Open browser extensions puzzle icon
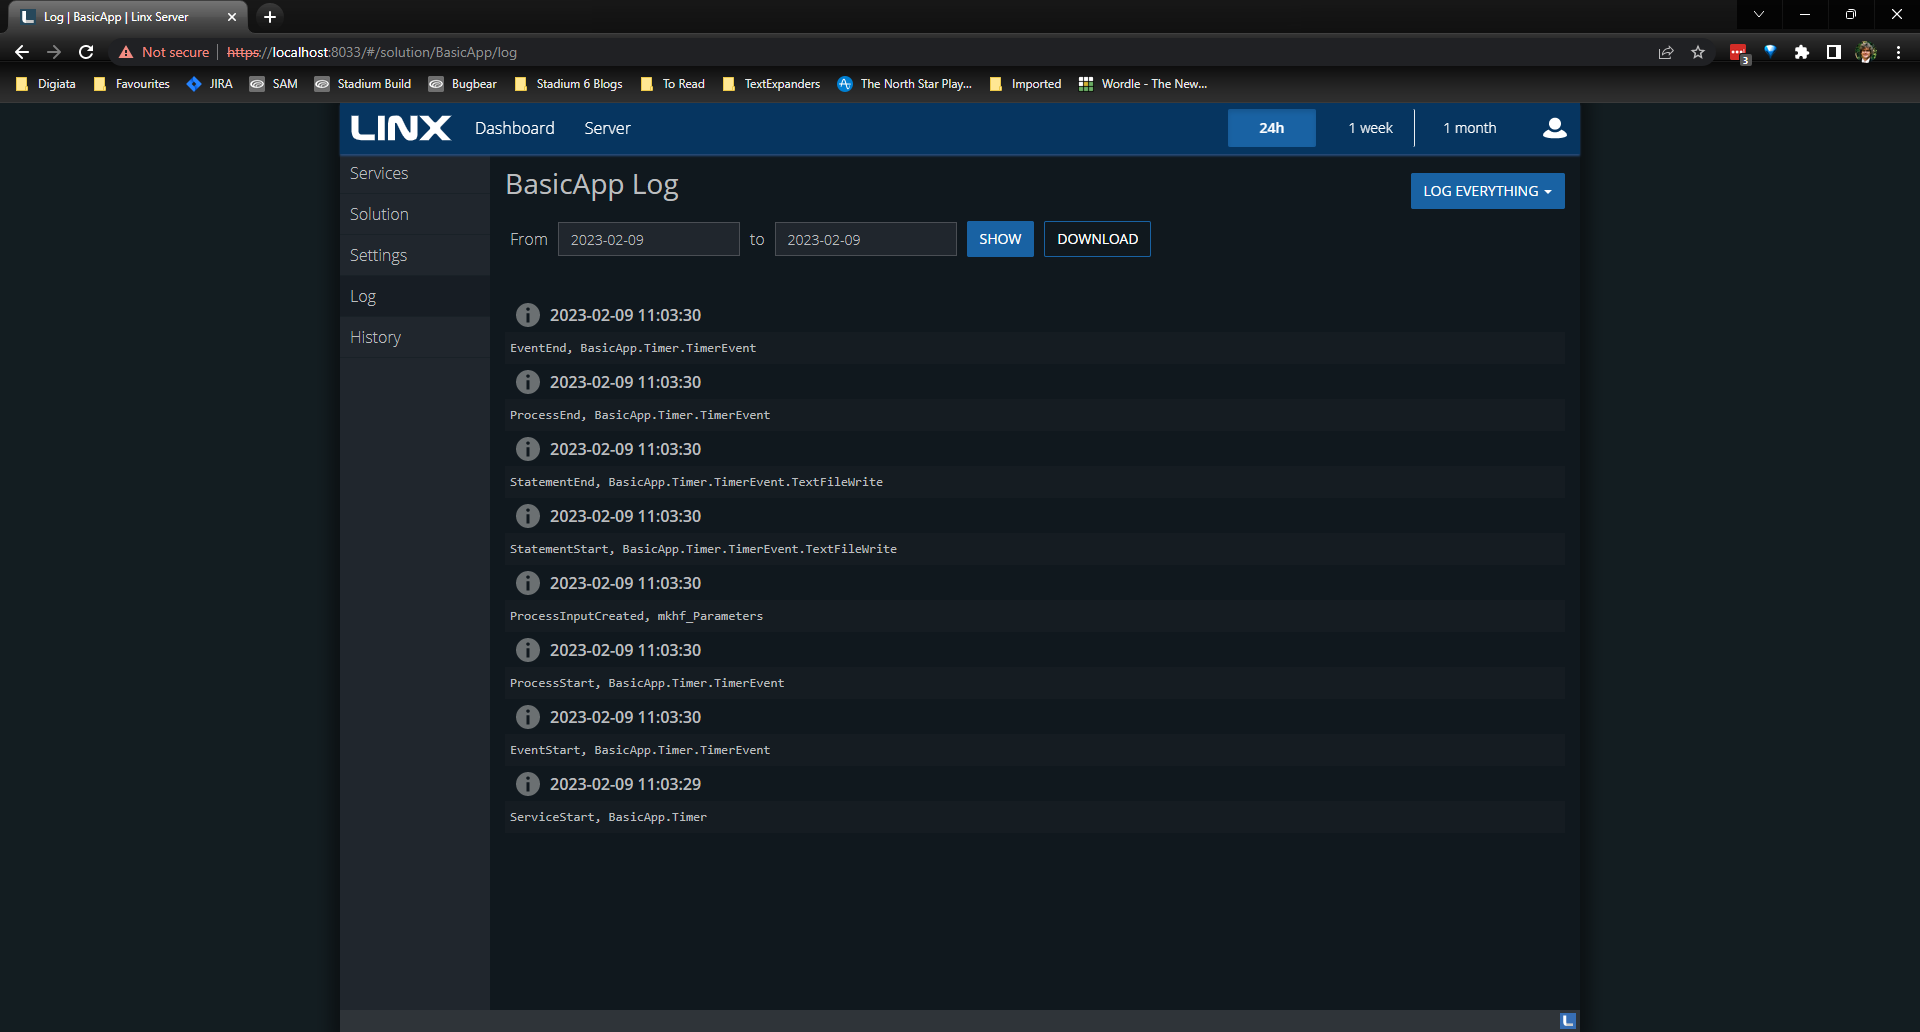 pyautogui.click(x=1802, y=52)
